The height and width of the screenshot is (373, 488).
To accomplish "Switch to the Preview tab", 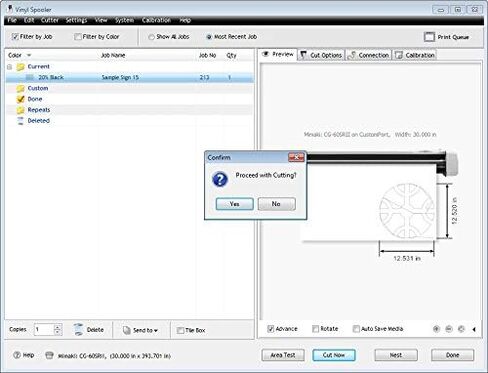I will pos(278,54).
